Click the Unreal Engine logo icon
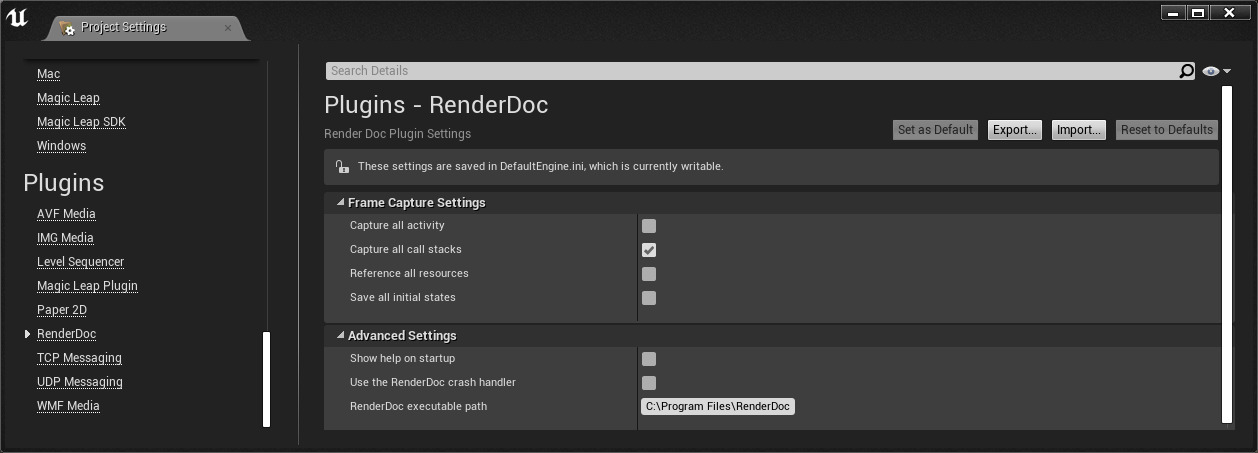 (x=16, y=18)
